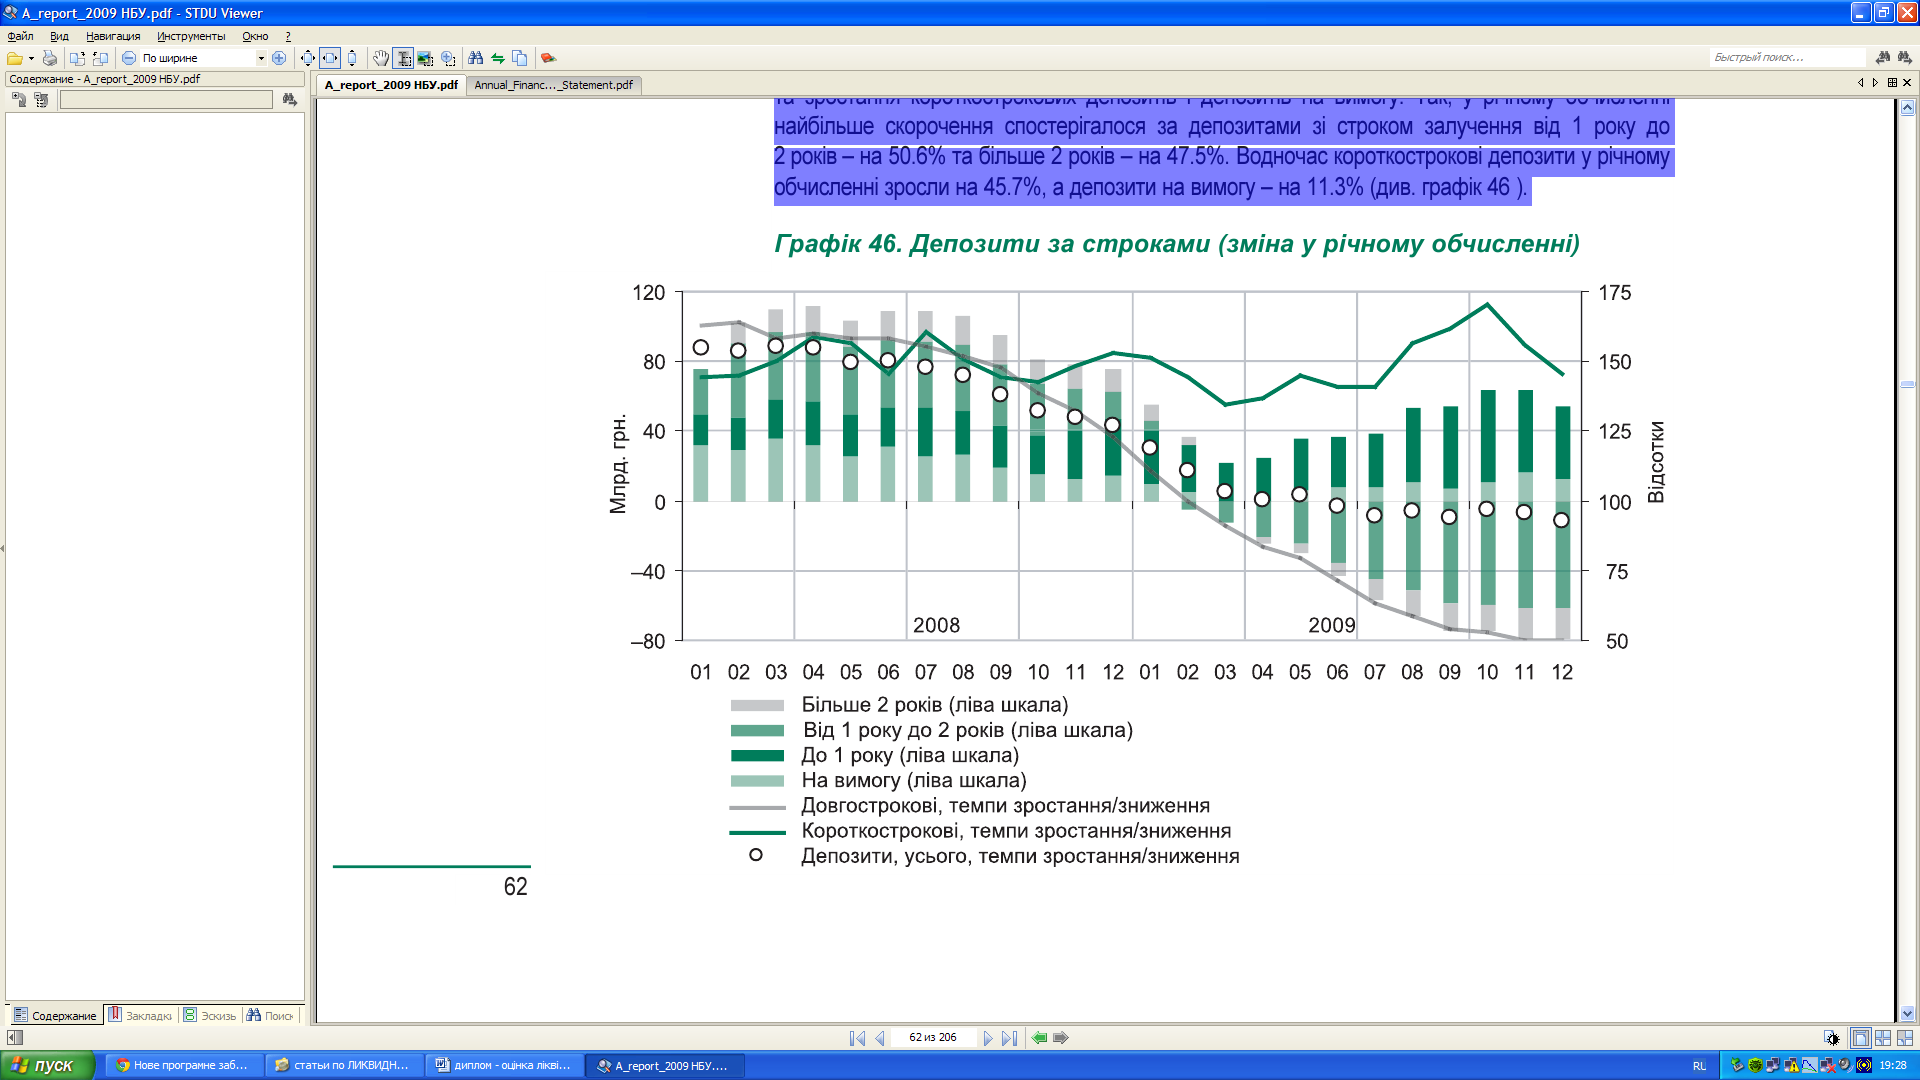Expand the recent files arrow beside Open
The image size is (1920, 1080).
click(32, 58)
